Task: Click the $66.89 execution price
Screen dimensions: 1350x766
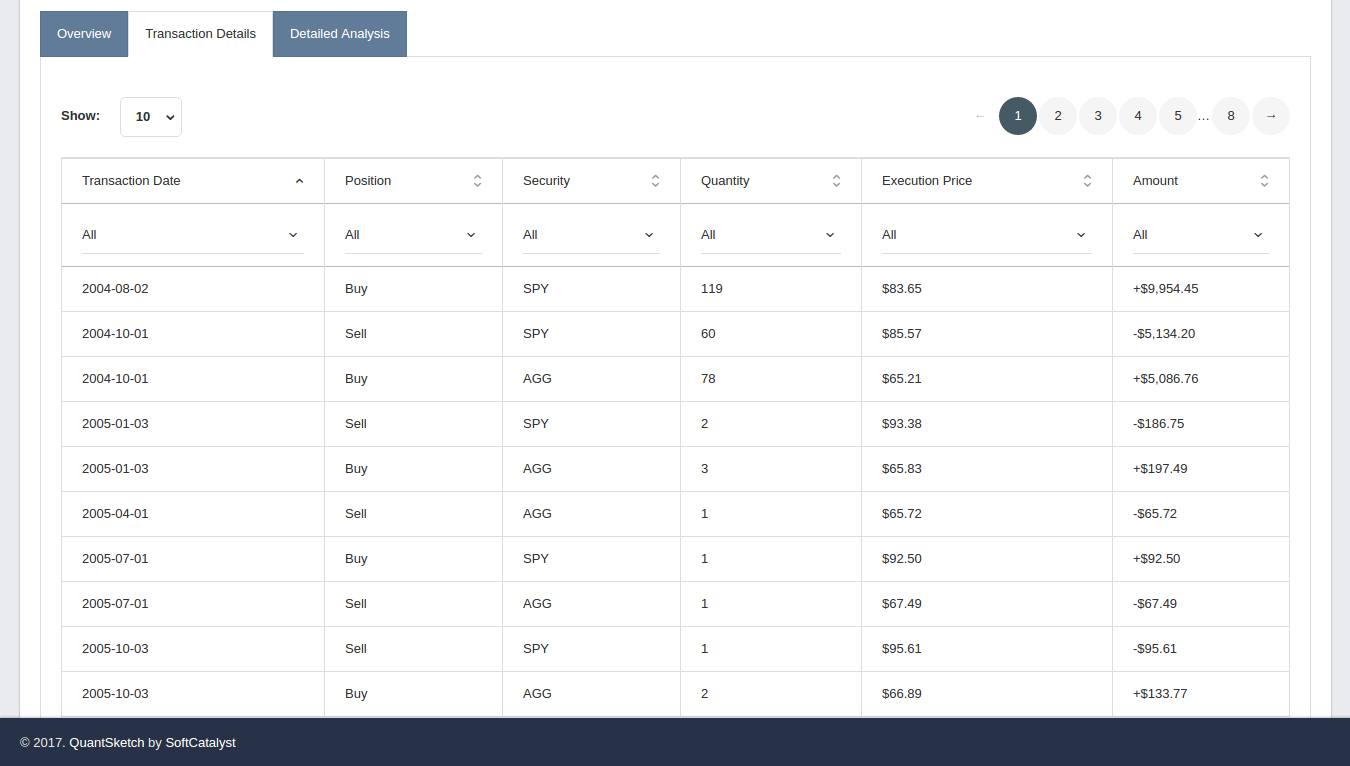Action: [902, 694]
